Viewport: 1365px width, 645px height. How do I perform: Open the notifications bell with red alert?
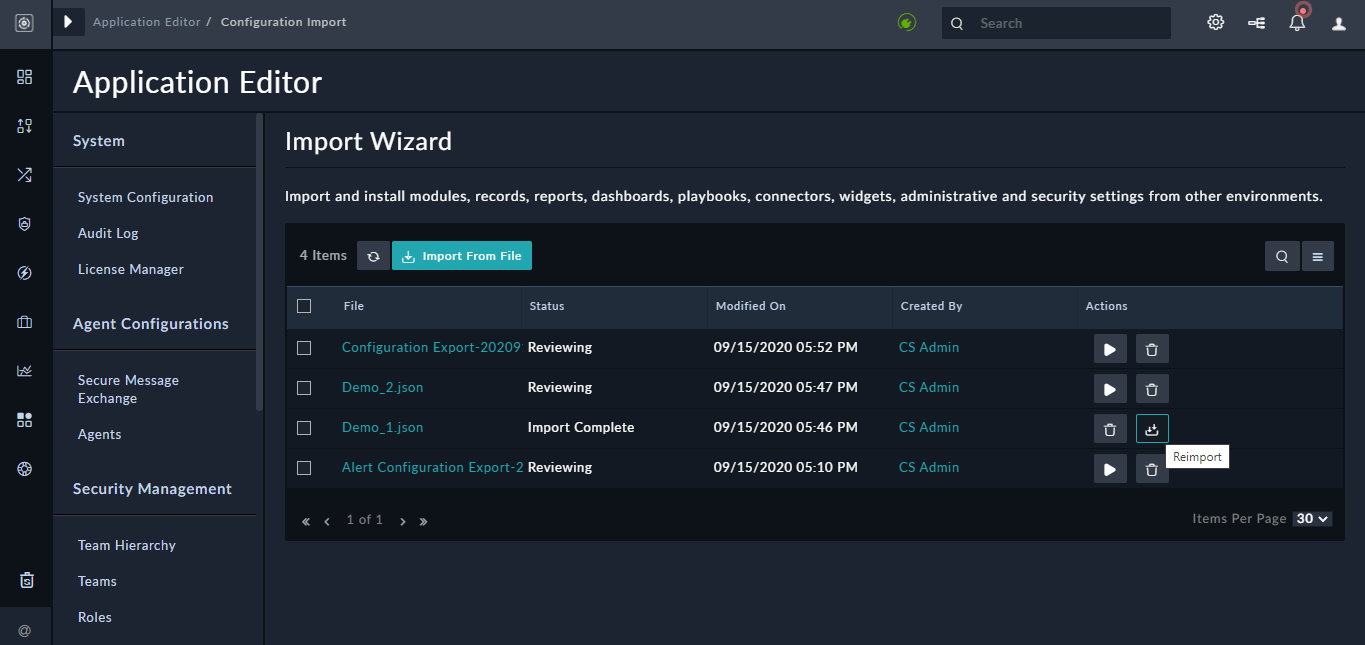(1297, 22)
